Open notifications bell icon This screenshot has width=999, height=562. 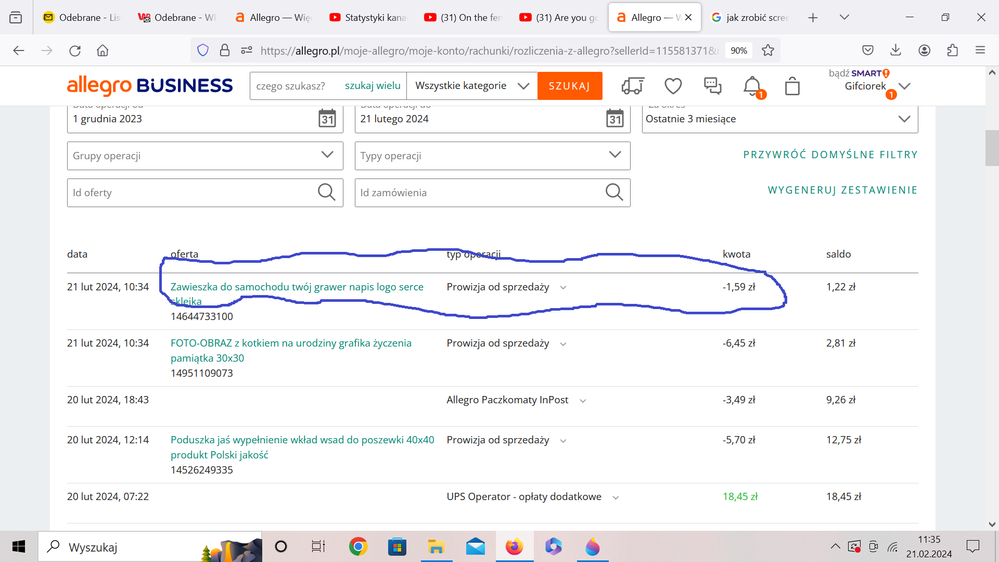[x=753, y=87]
